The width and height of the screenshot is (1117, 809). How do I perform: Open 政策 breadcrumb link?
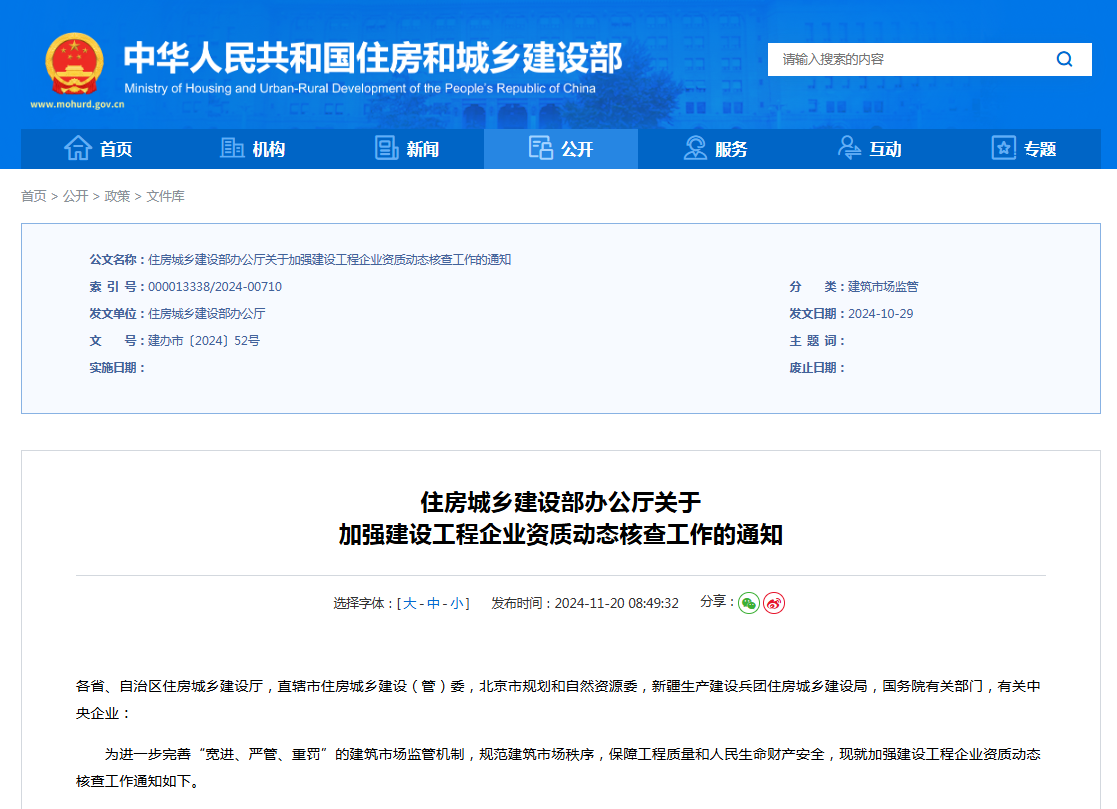(117, 196)
